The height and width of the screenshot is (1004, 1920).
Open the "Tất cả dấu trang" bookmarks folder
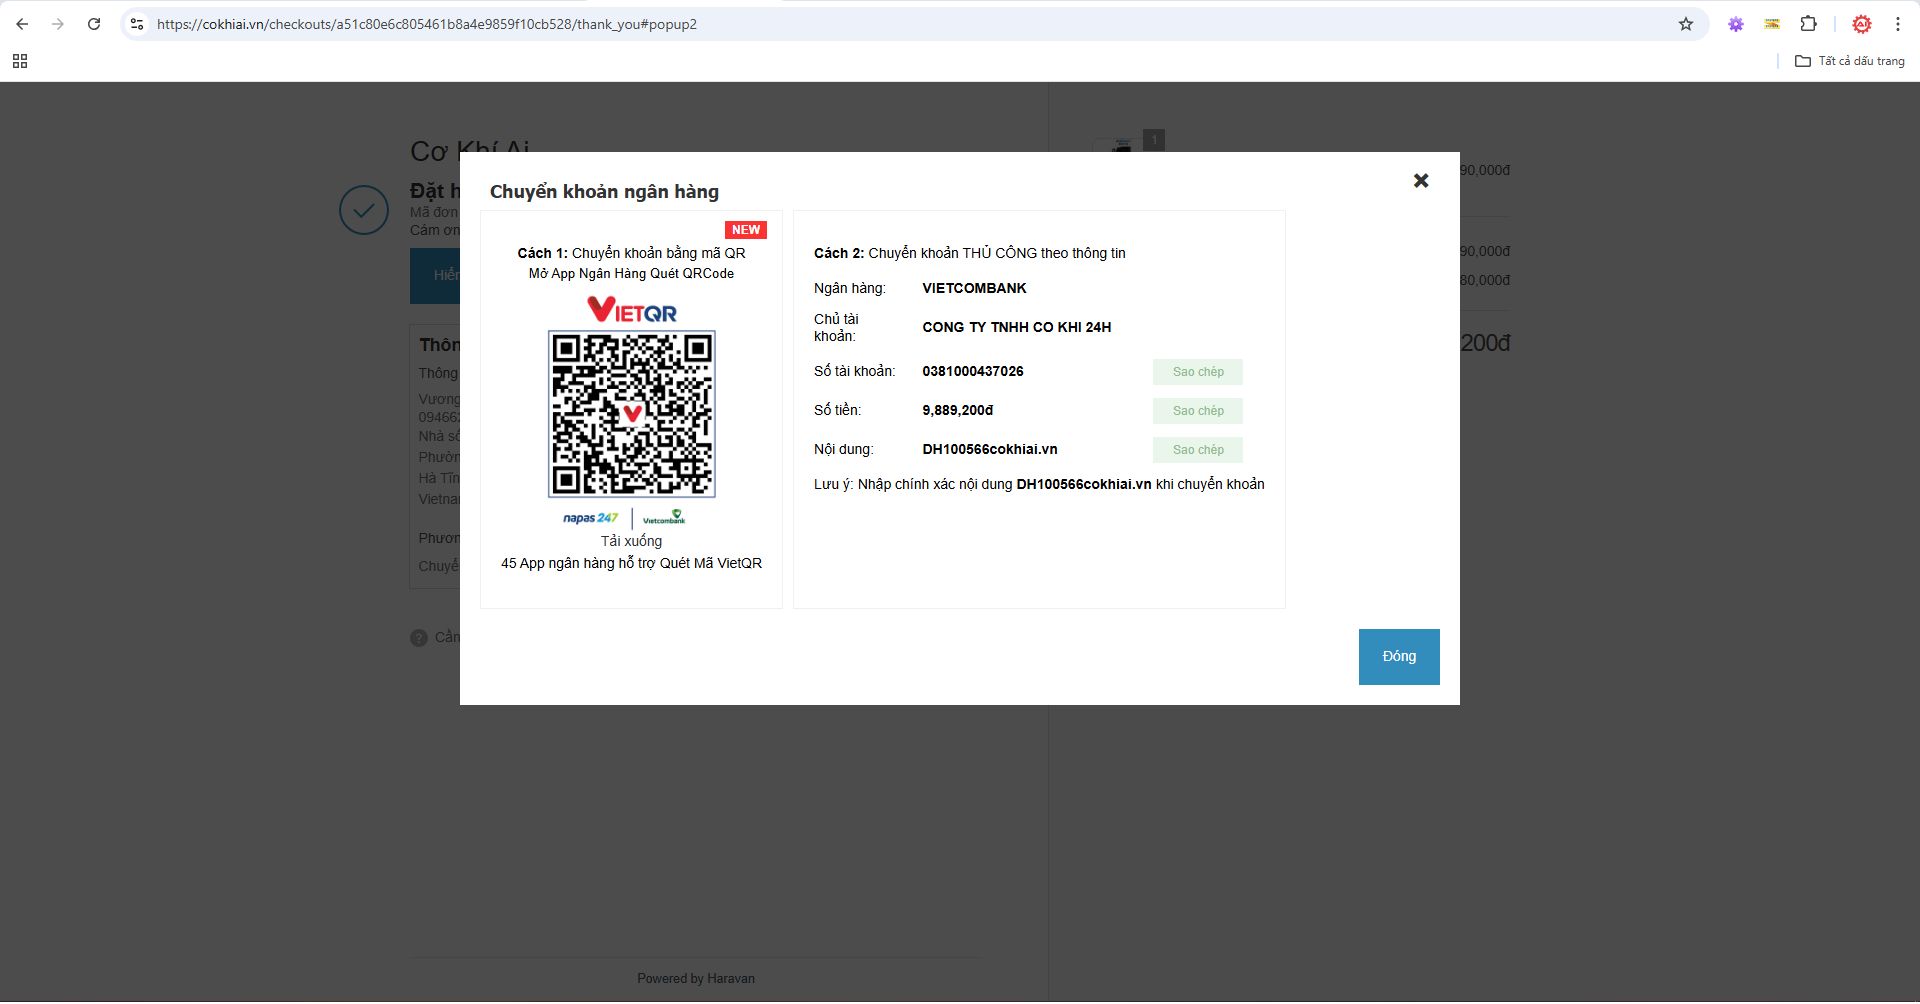(1850, 61)
